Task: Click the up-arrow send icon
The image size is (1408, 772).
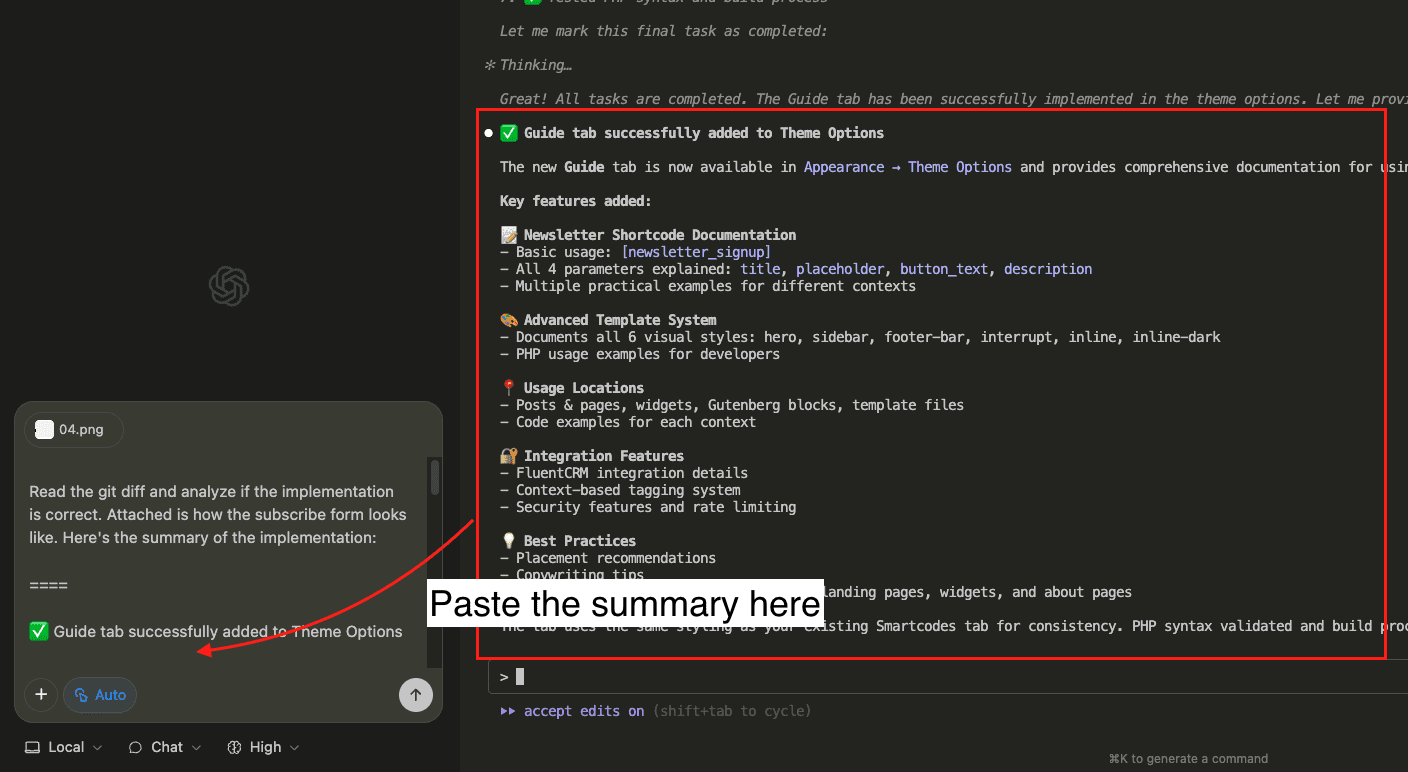Action: coord(415,695)
